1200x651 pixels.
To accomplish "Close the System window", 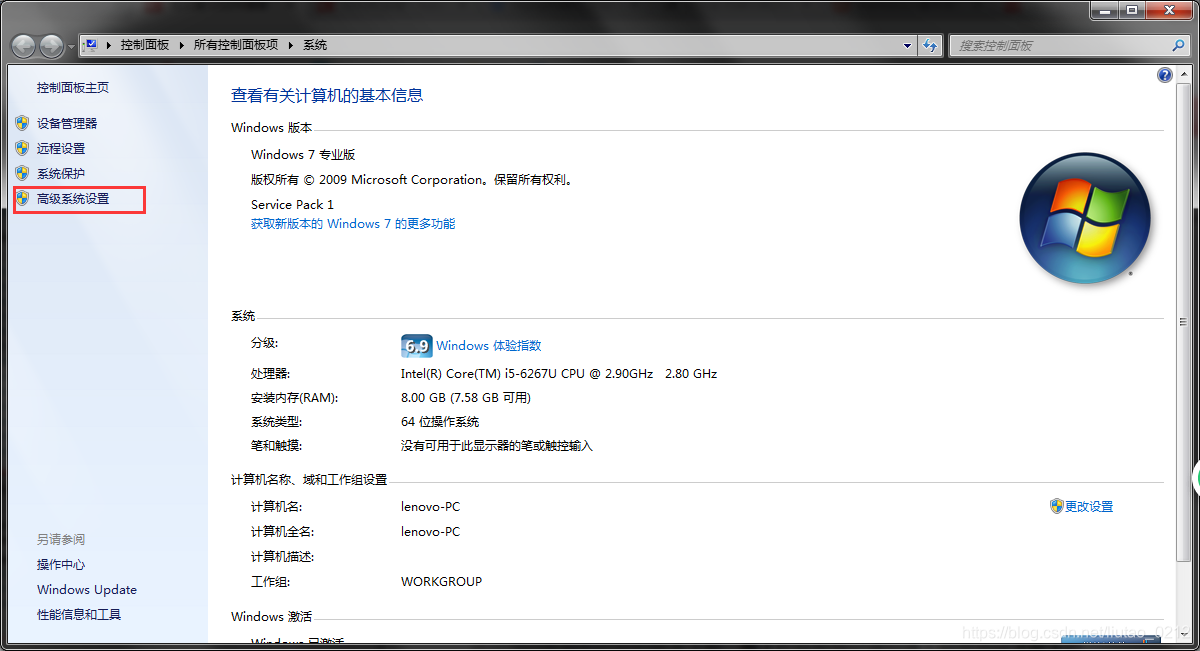I will pos(1170,9).
